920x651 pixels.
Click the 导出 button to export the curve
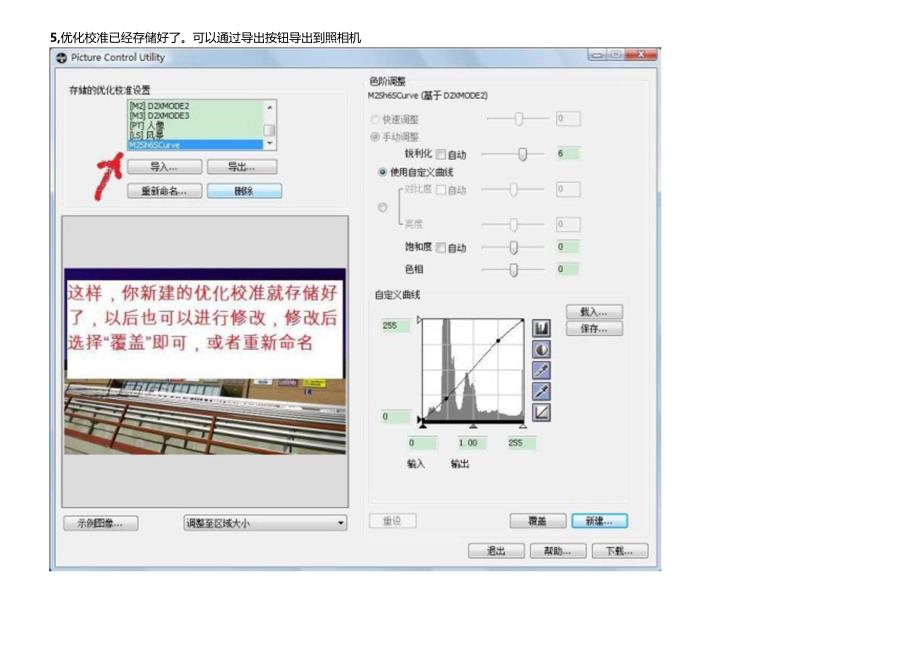coord(241,166)
